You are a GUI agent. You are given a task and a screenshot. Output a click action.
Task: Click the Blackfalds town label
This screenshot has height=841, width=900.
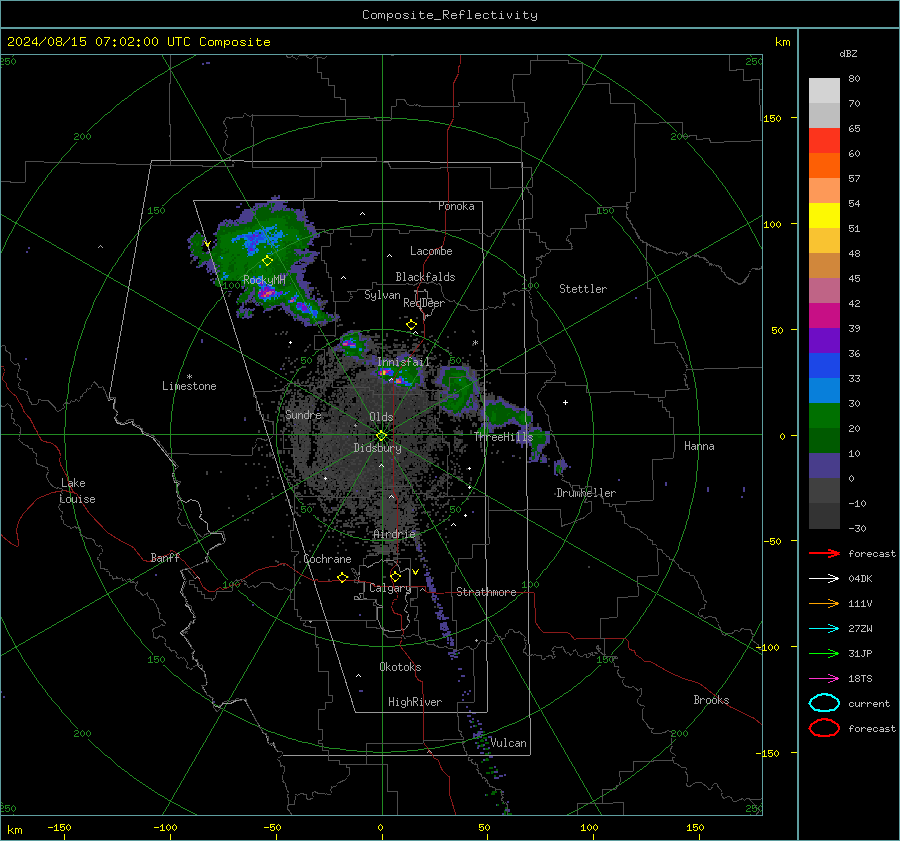425,277
